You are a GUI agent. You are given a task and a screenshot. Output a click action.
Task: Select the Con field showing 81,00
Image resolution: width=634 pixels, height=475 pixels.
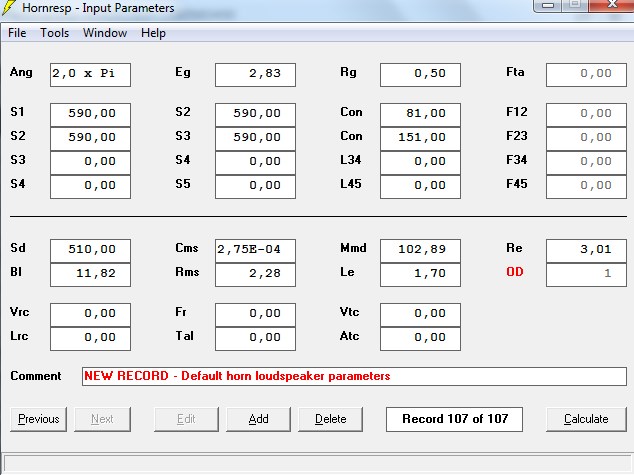pos(420,114)
